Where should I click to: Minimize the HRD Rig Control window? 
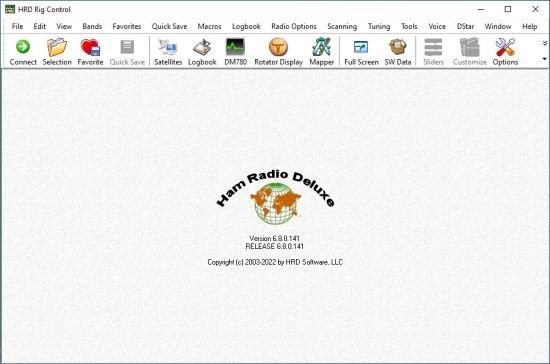(x=481, y=9)
